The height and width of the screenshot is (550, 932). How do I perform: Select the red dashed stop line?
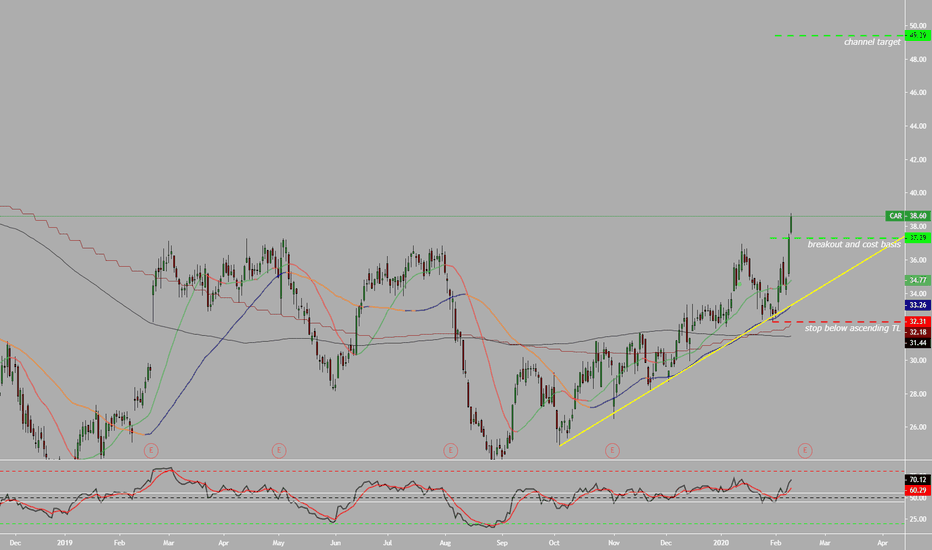point(838,322)
